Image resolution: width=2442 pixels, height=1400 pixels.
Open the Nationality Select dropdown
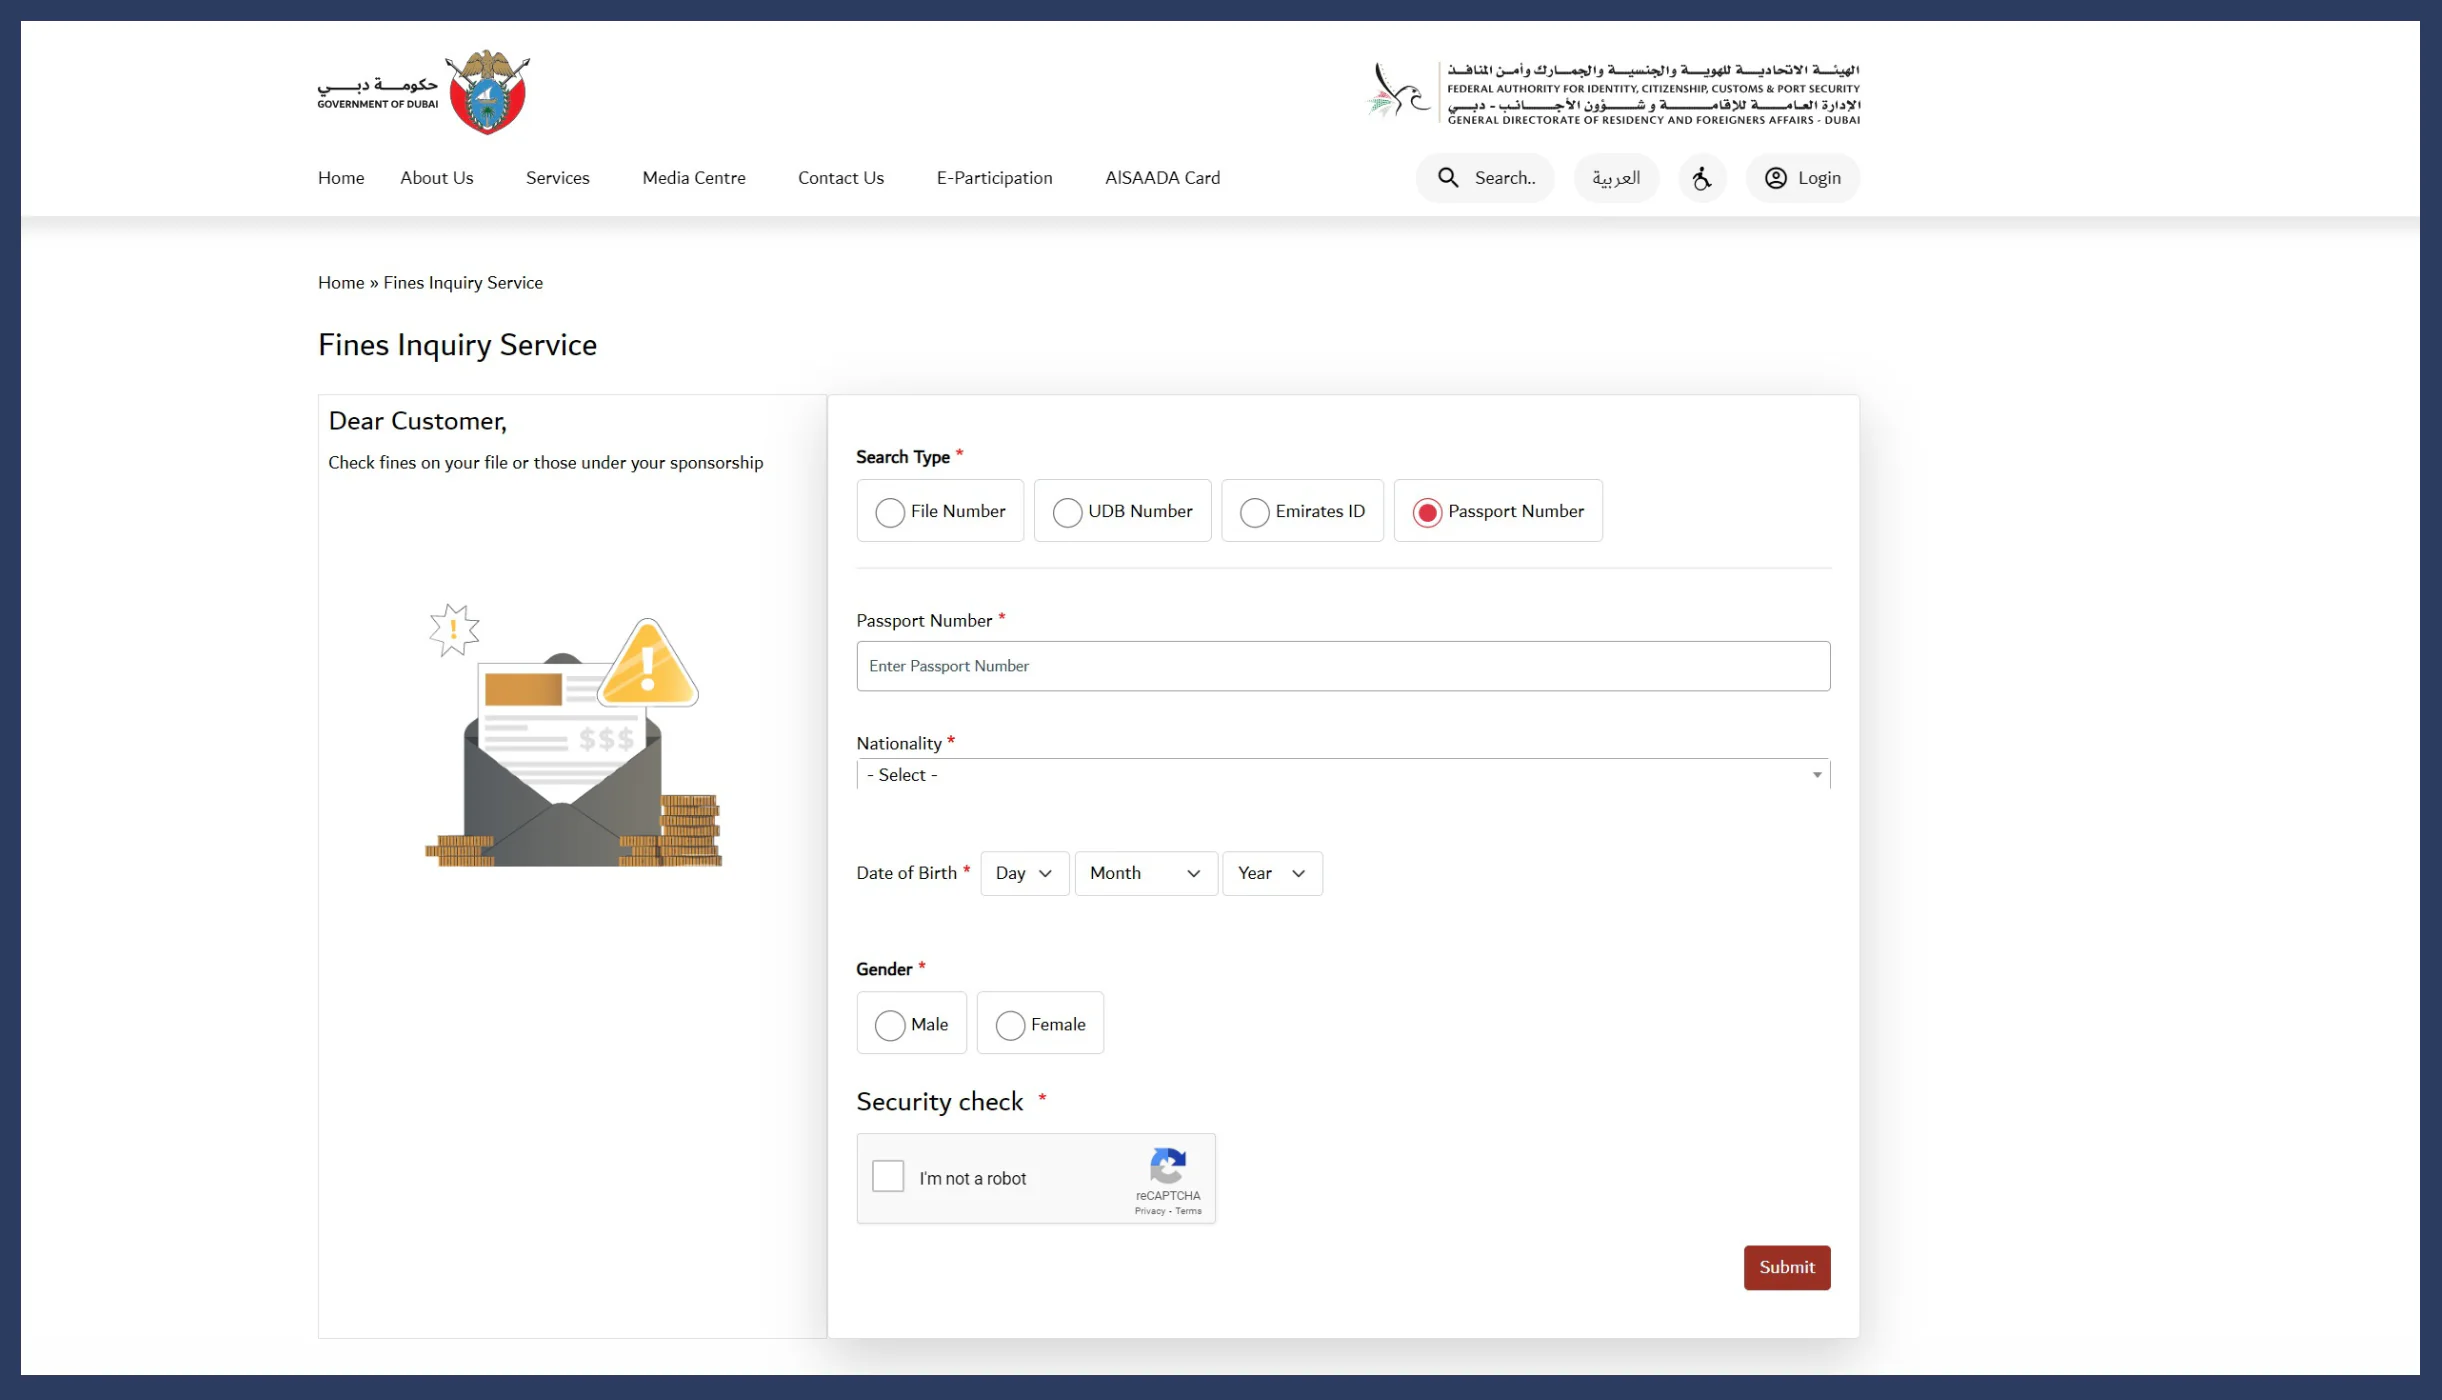coord(1342,774)
